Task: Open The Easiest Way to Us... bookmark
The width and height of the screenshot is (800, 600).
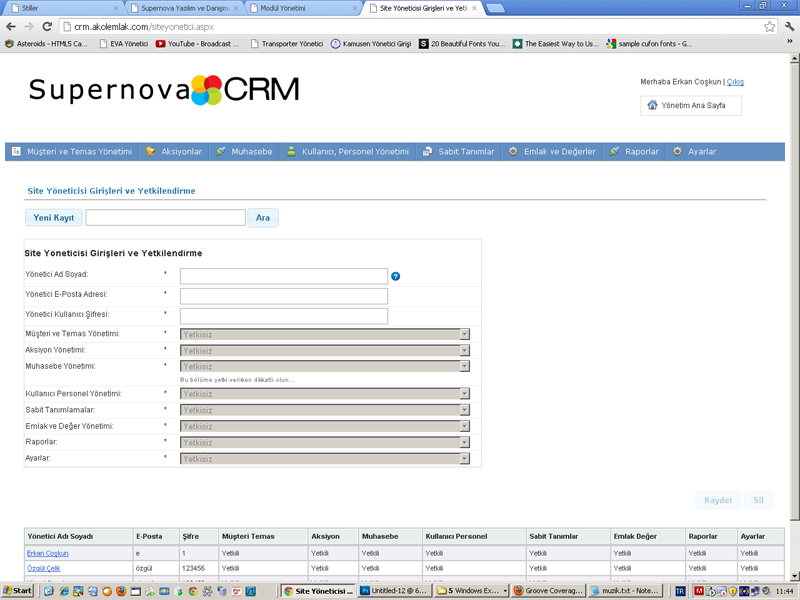Action: 556,44
